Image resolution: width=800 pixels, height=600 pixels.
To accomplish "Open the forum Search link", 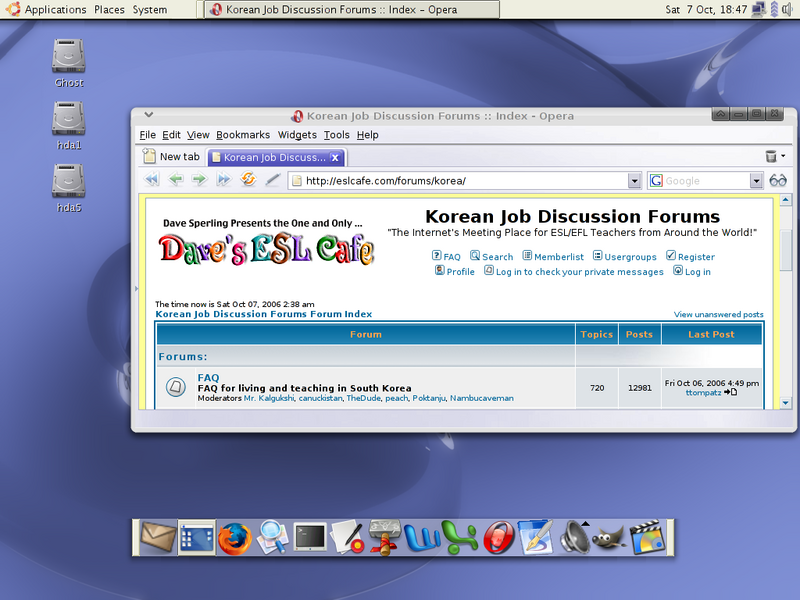I will [x=492, y=257].
